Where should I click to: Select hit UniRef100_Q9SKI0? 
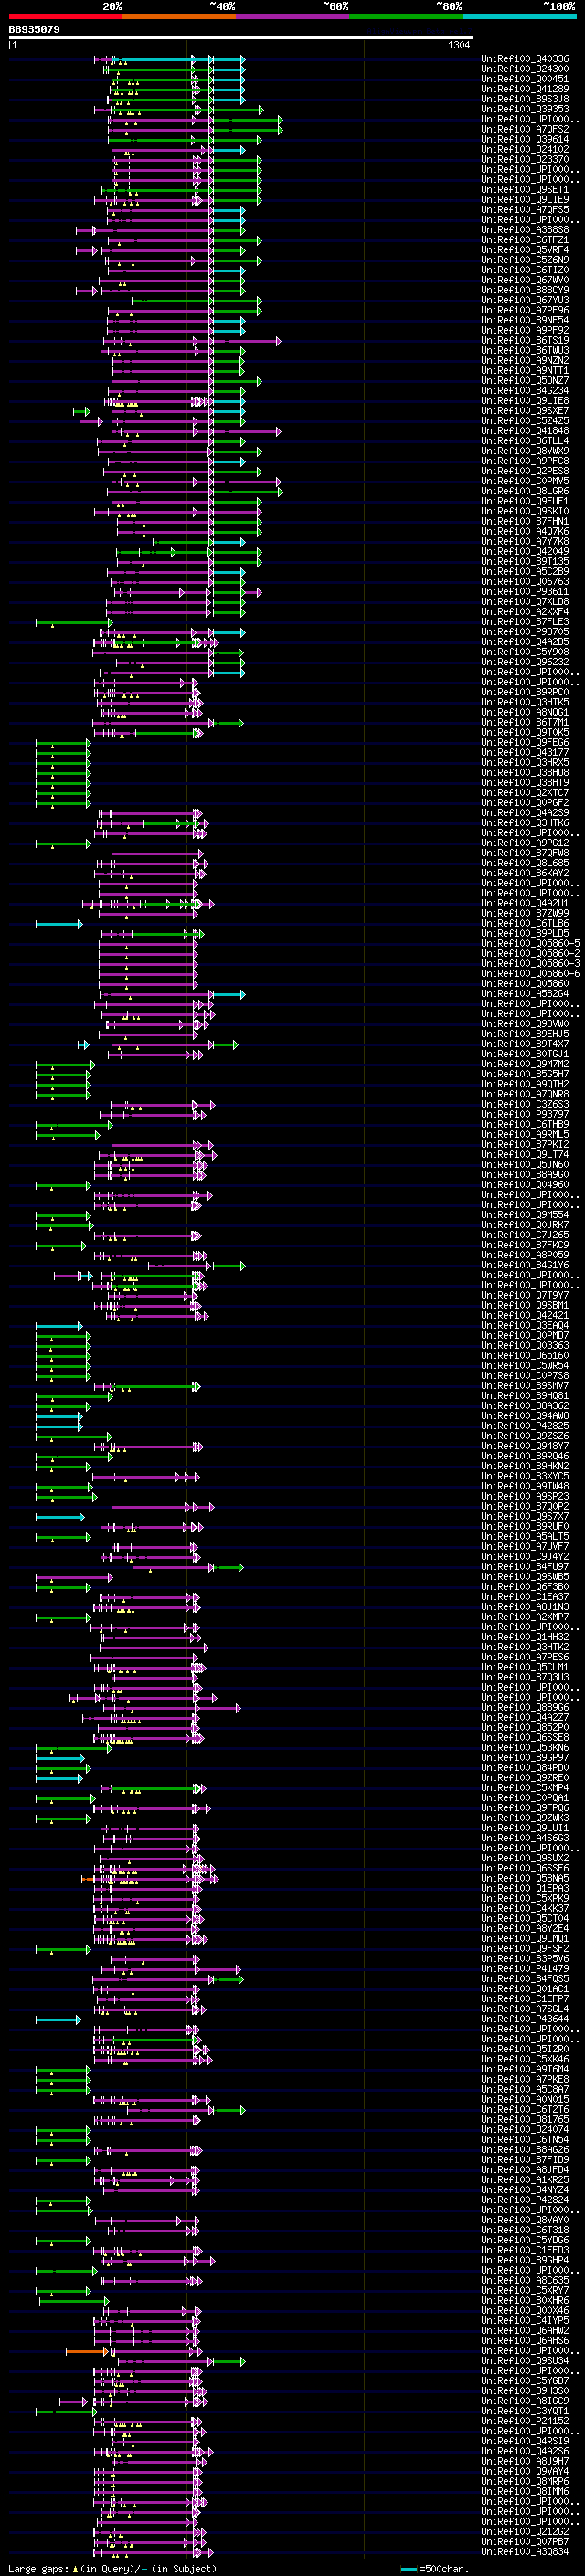[x=525, y=511]
